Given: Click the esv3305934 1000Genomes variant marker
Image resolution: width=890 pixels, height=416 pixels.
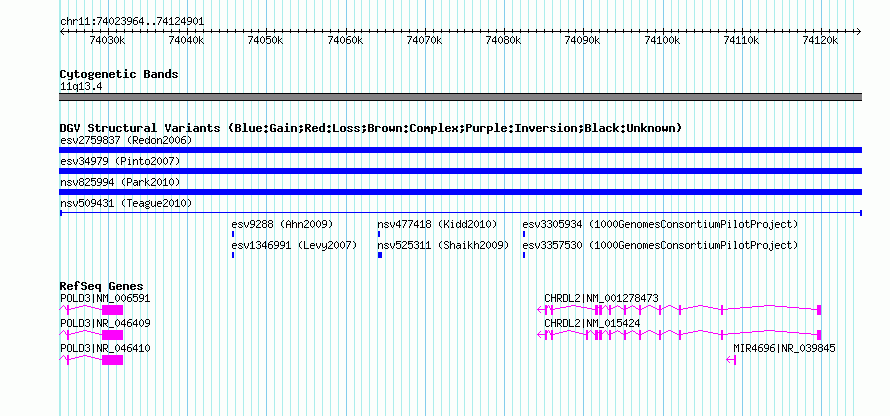Looking at the screenshot, I should [x=523, y=234].
